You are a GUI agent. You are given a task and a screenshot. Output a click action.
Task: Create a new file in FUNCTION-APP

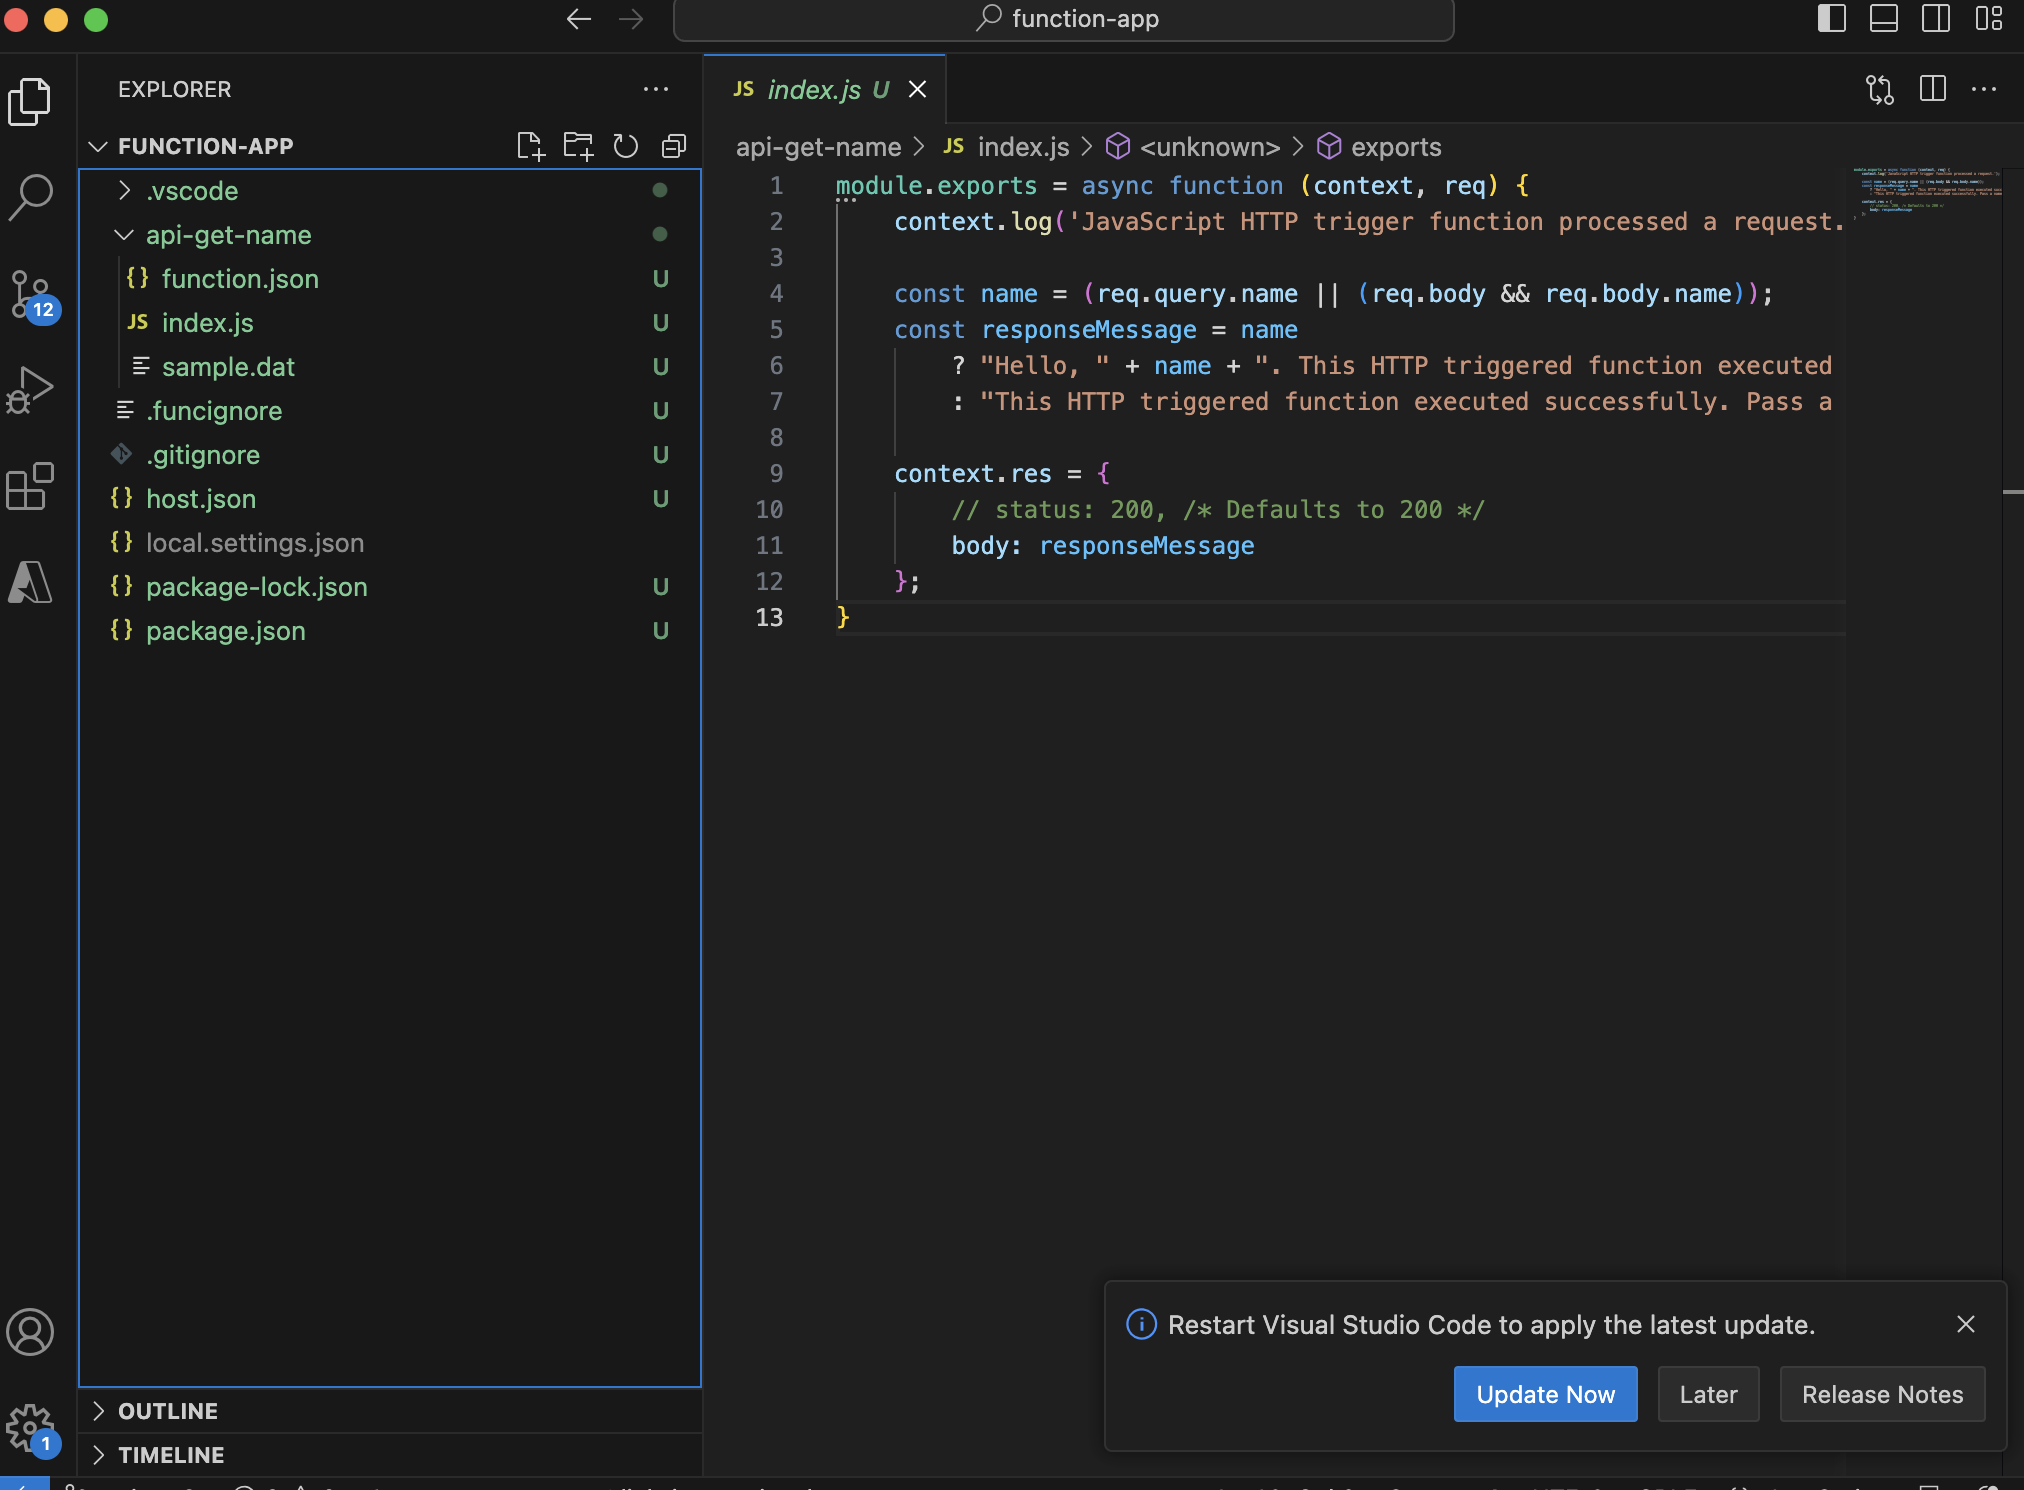click(x=530, y=146)
